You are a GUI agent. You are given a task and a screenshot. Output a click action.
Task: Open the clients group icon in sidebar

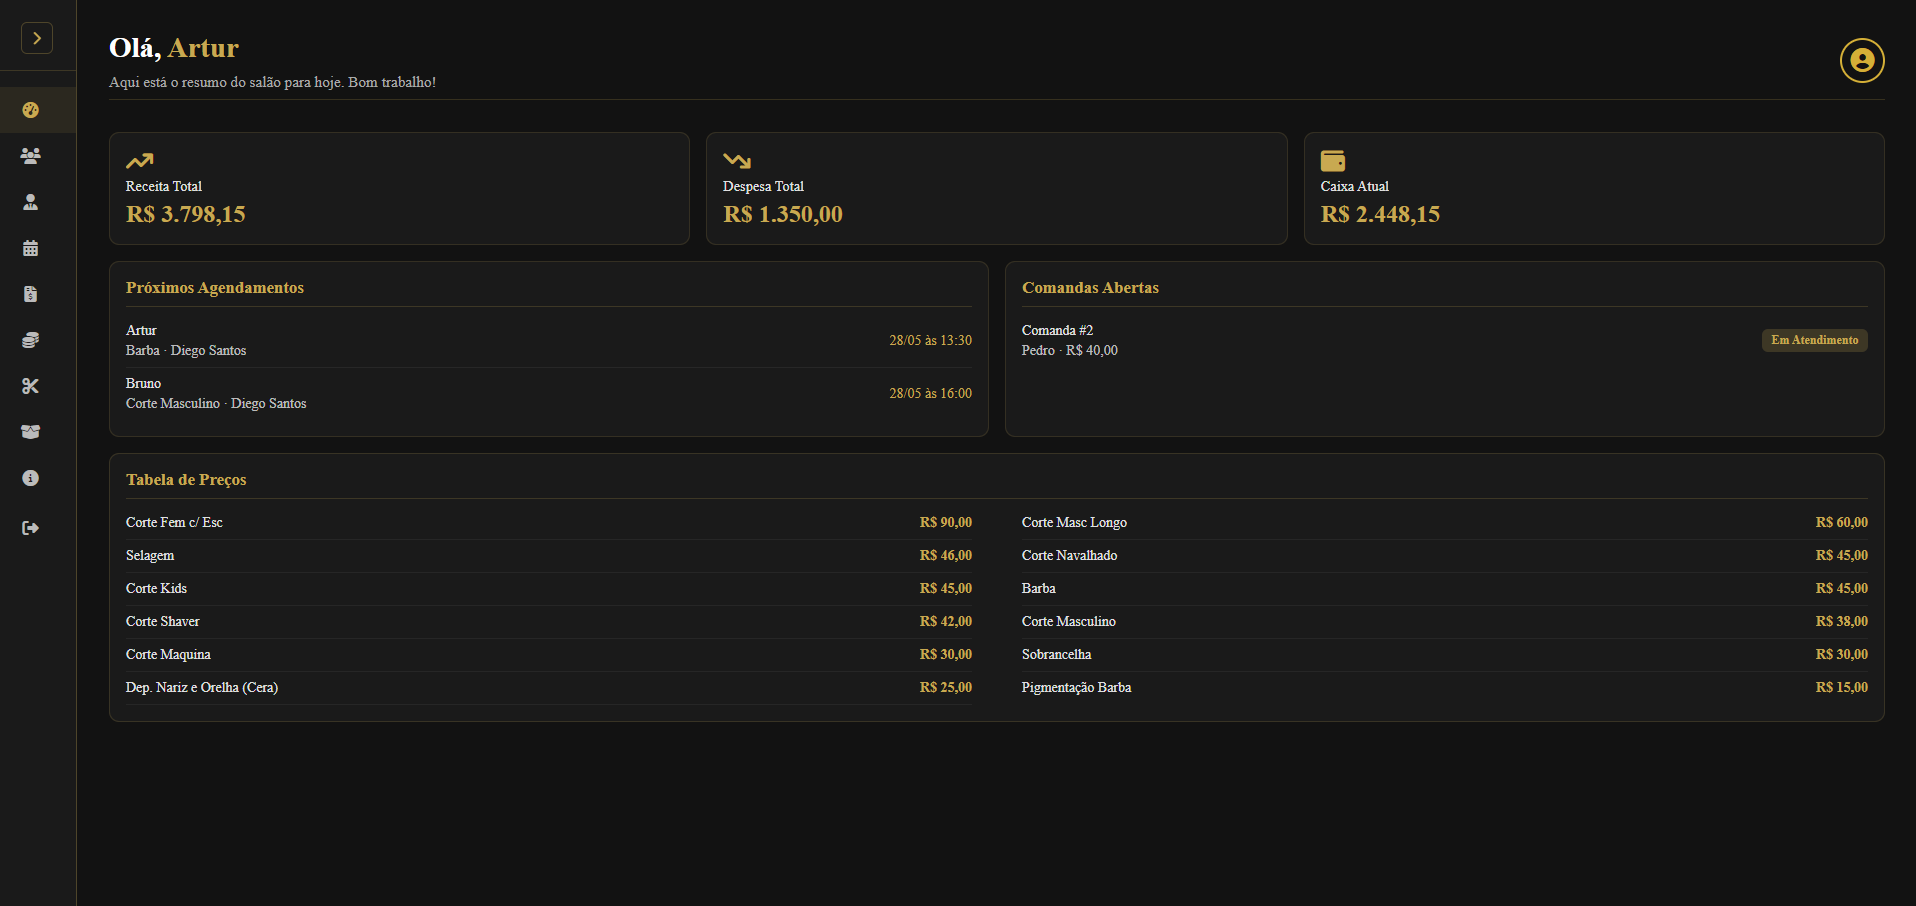click(31, 156)
